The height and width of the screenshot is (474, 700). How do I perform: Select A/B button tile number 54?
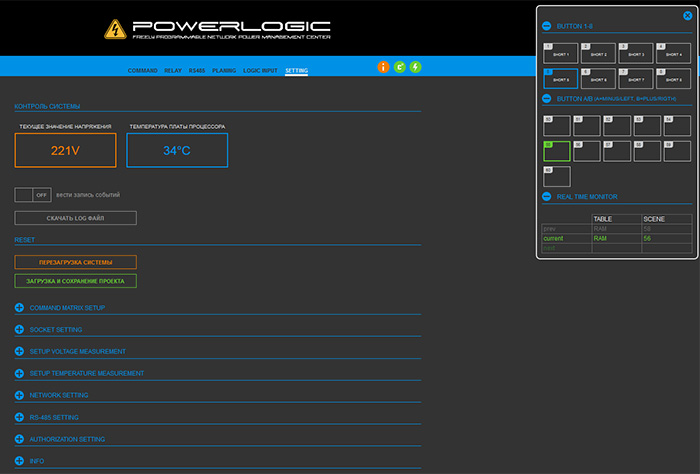coord(677,126)
